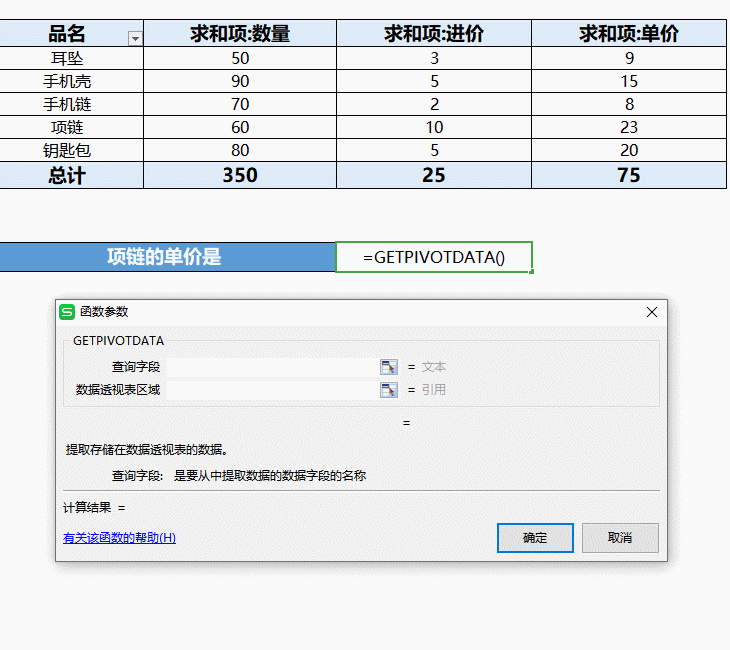Select the 耳坠 单价 cell with 9
730x650 pixels.
pyautogui.click(x=629, y=58)
